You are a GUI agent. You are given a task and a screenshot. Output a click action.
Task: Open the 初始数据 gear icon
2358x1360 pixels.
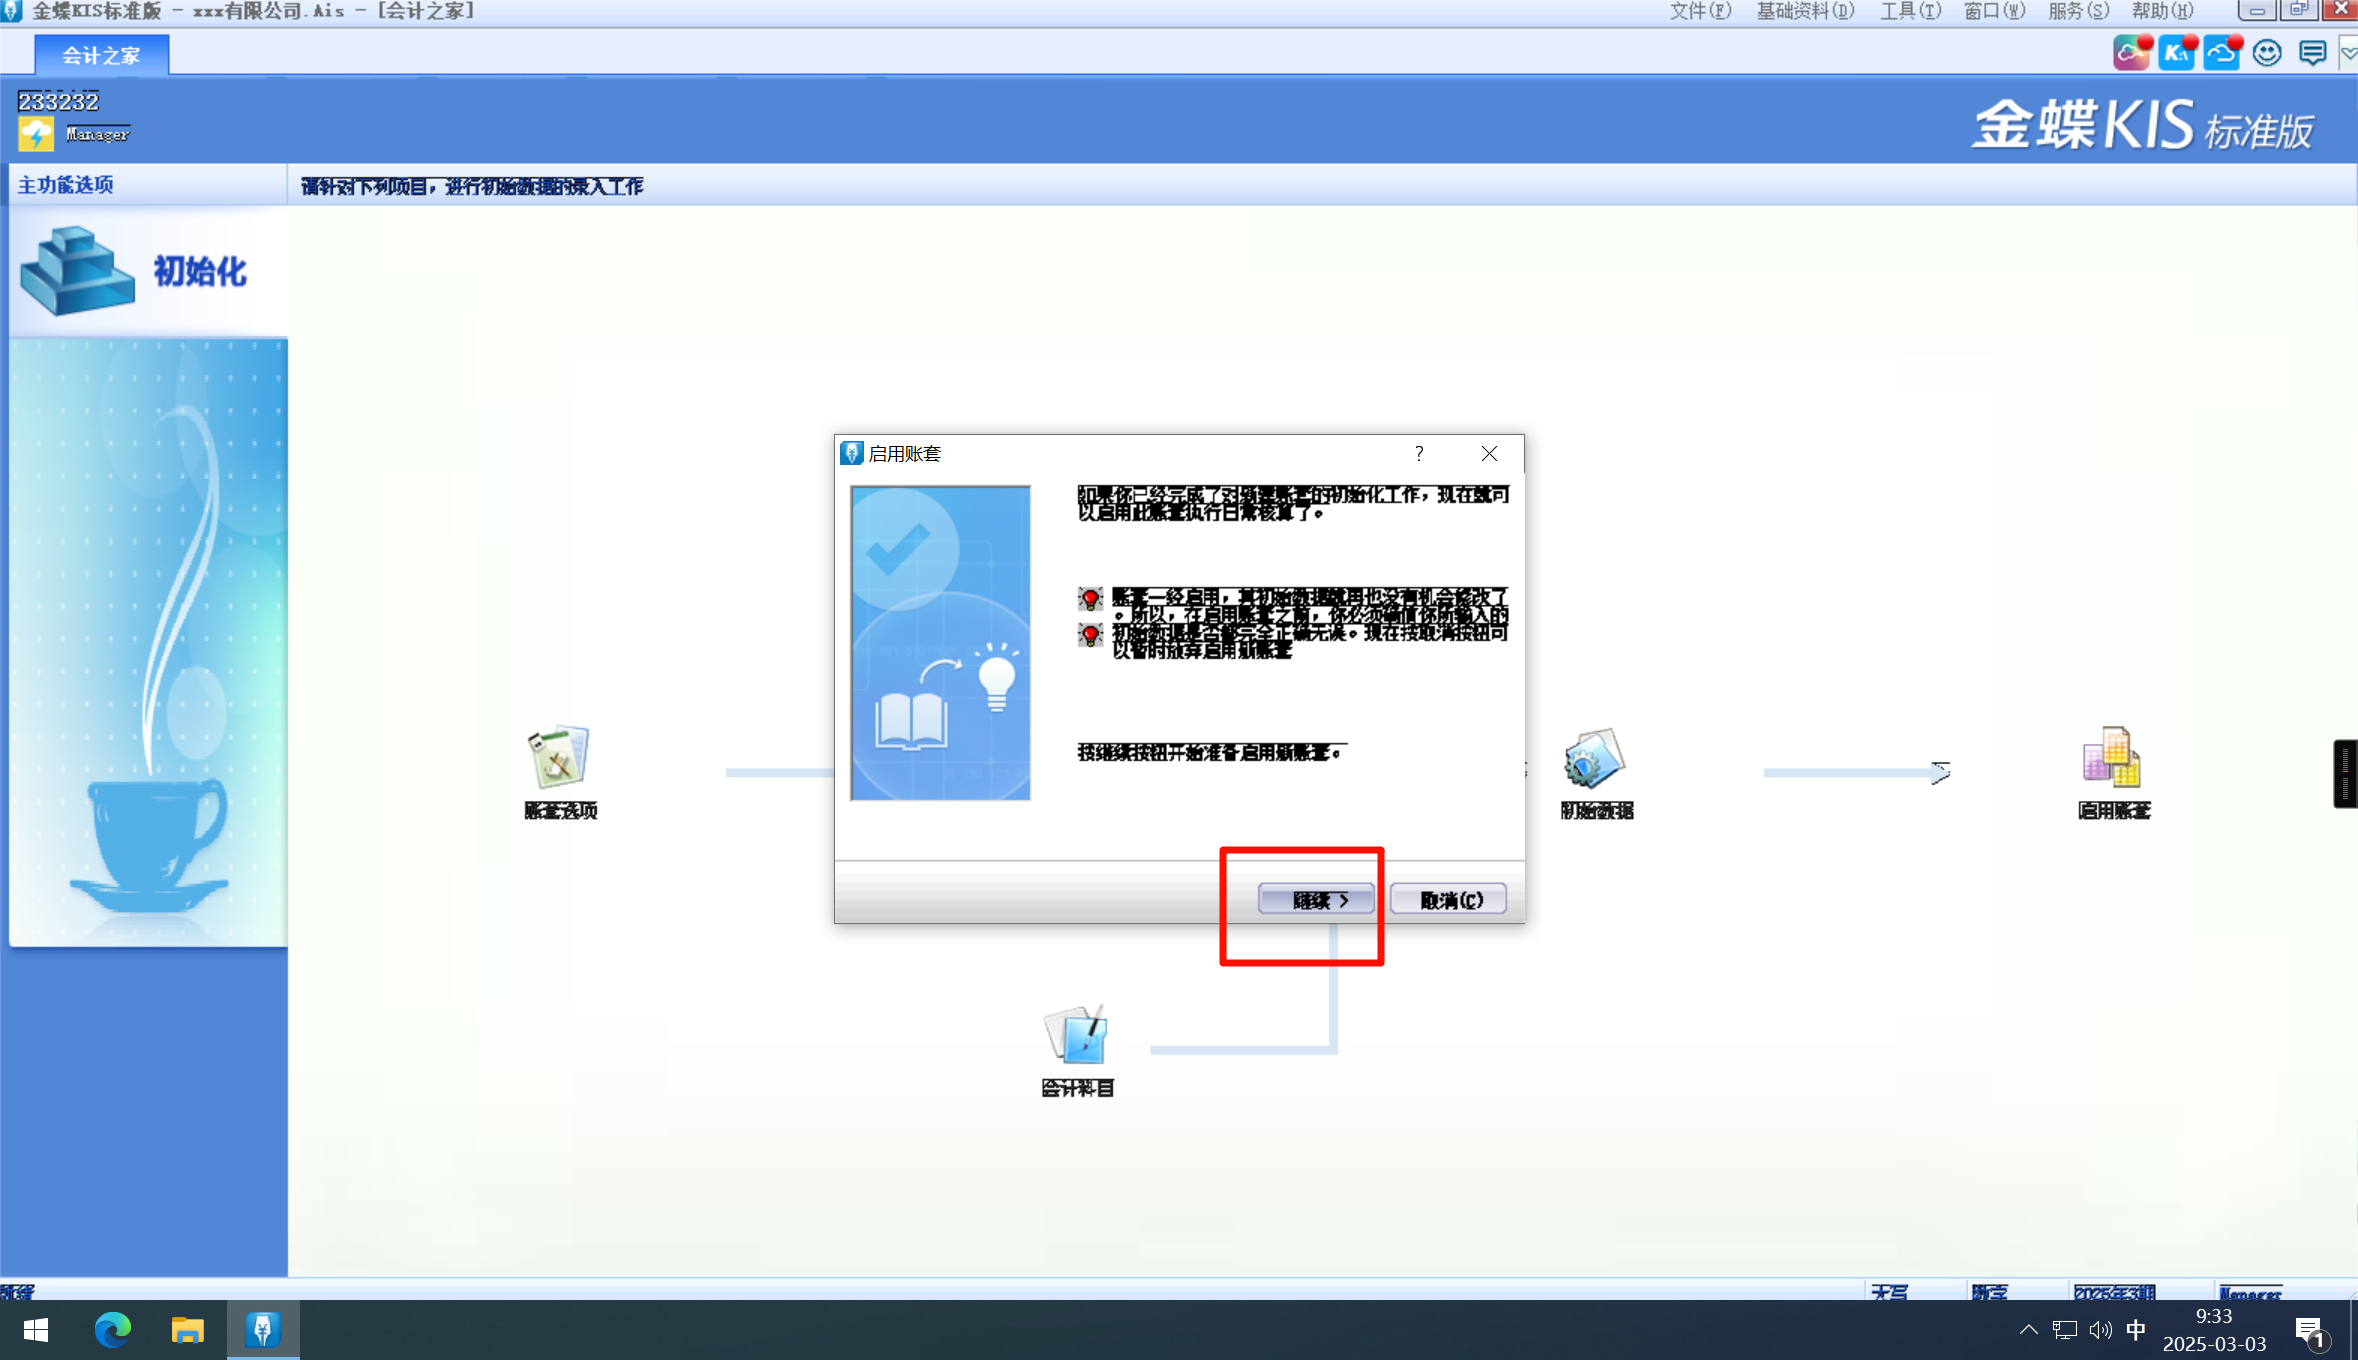point(1594,757)
